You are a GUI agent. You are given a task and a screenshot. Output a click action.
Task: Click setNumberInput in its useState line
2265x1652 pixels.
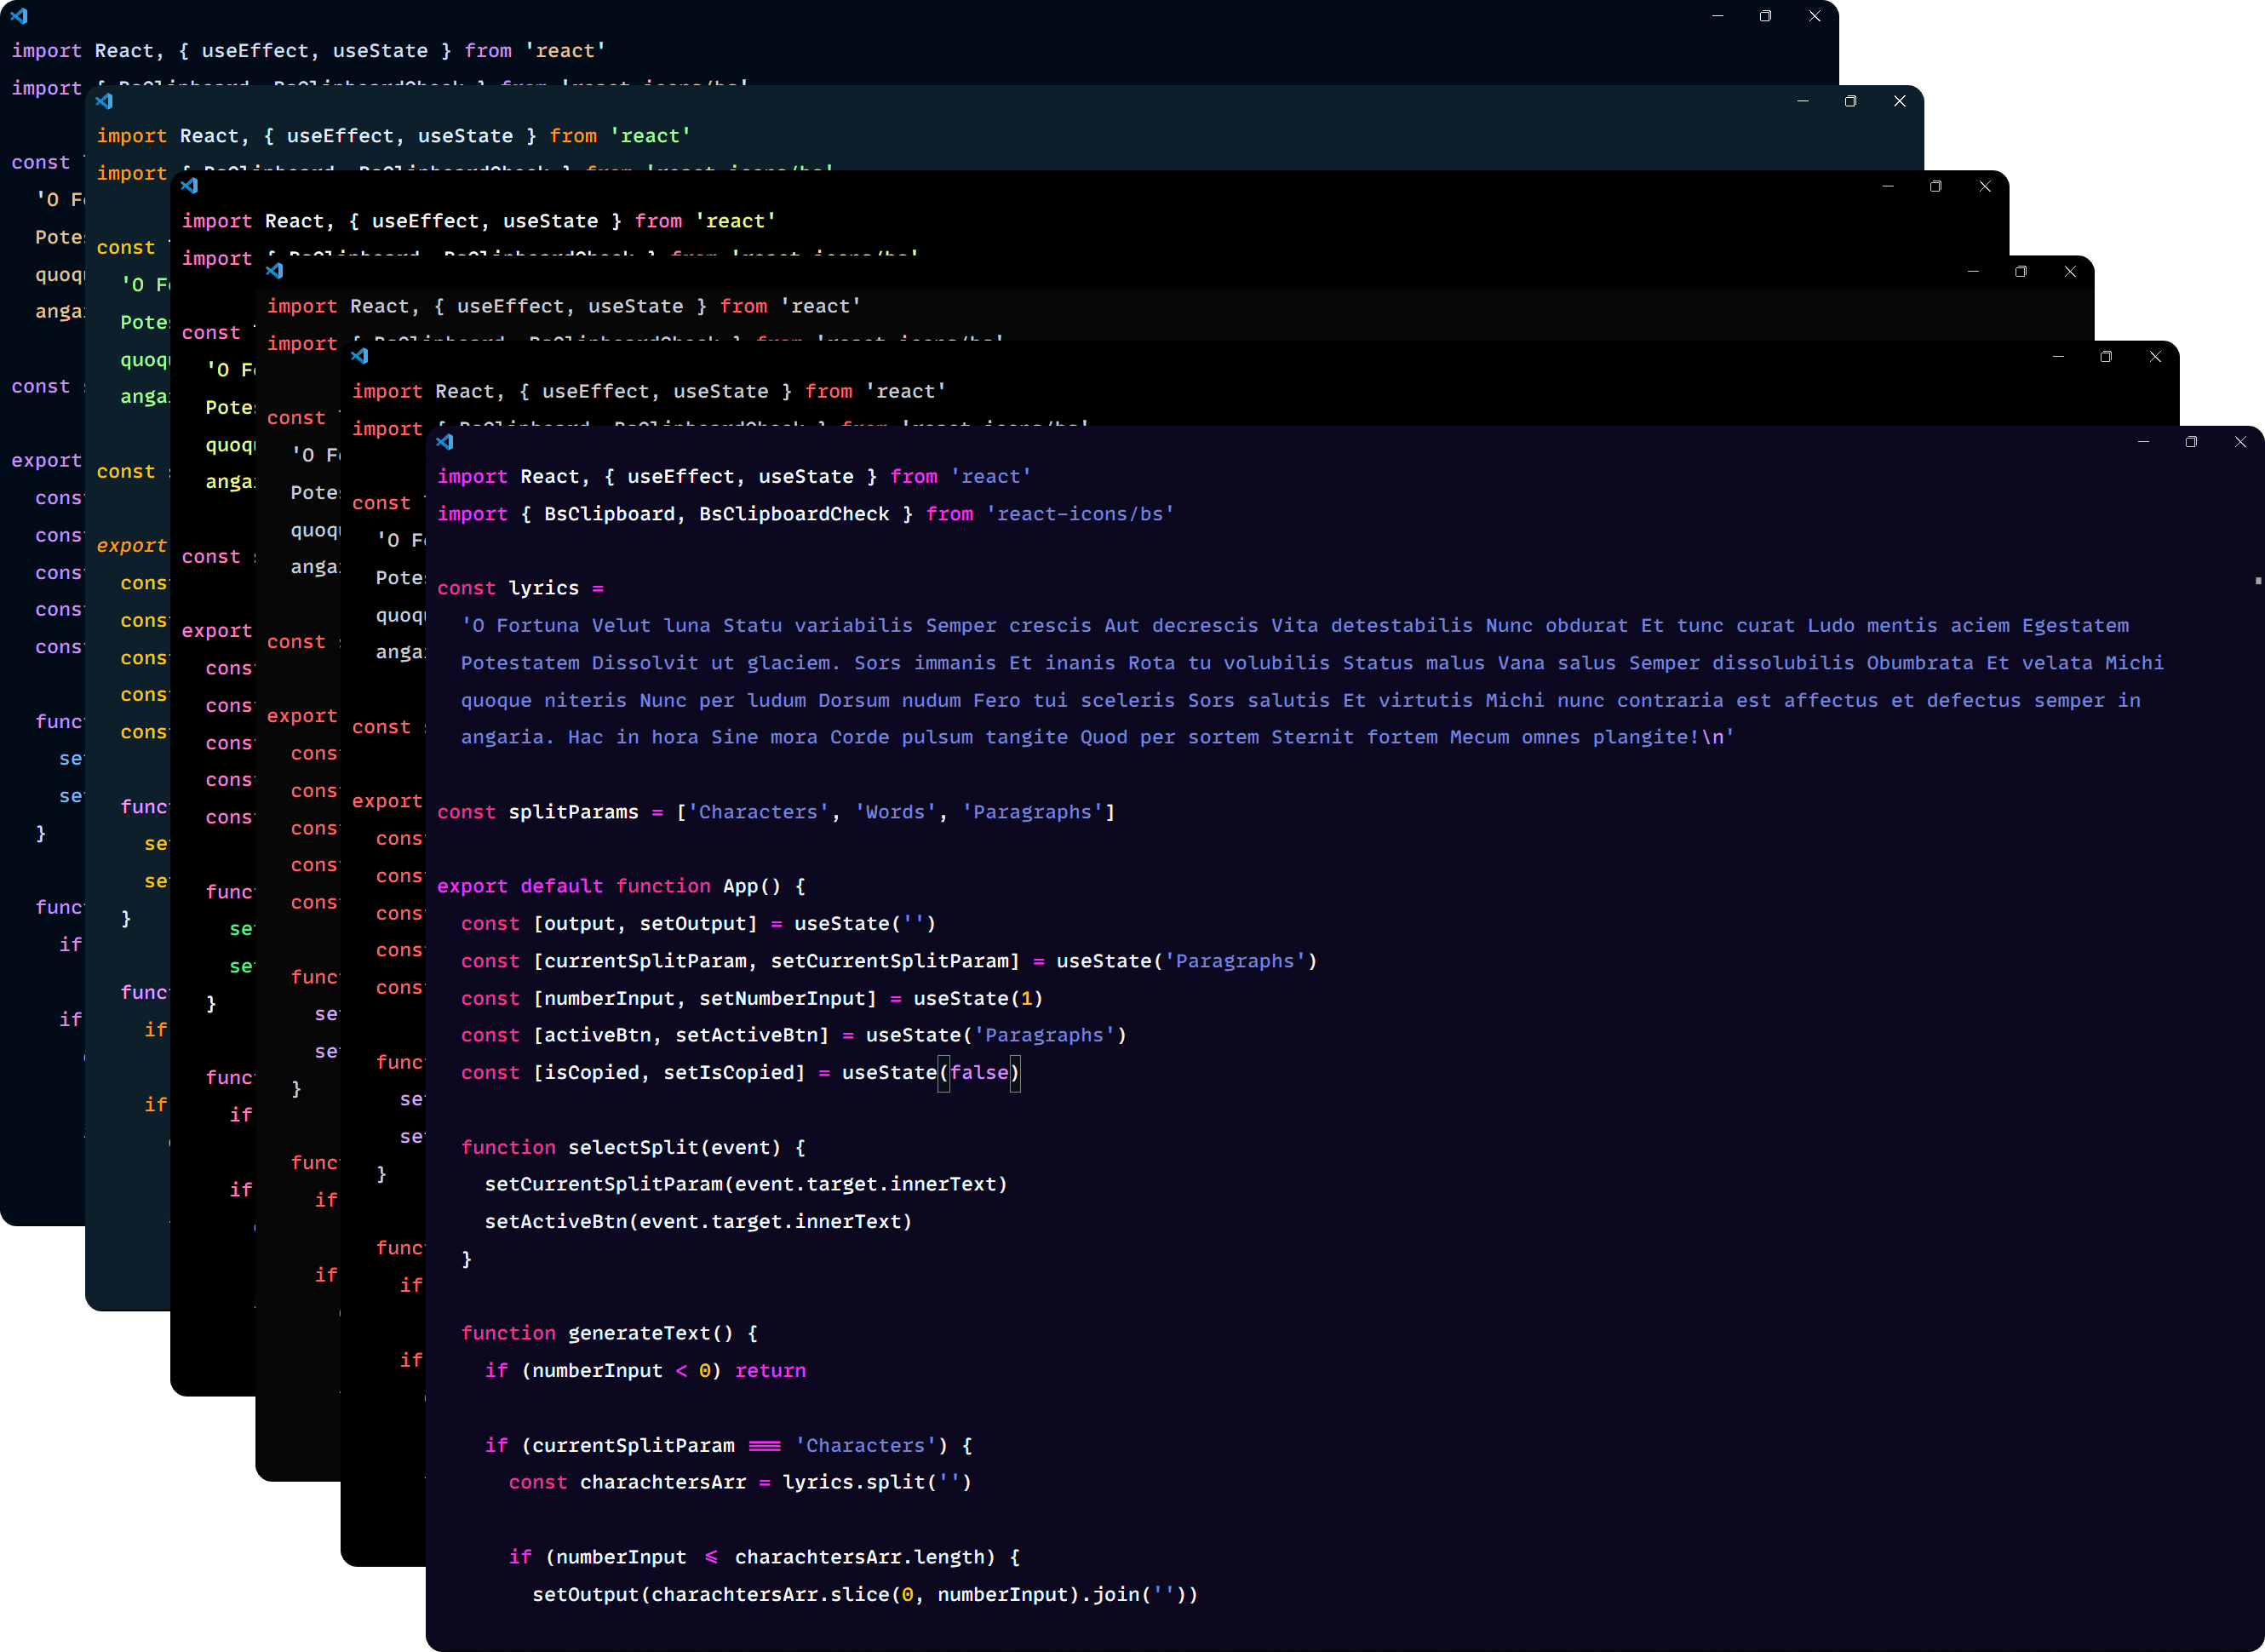(782, 998)
